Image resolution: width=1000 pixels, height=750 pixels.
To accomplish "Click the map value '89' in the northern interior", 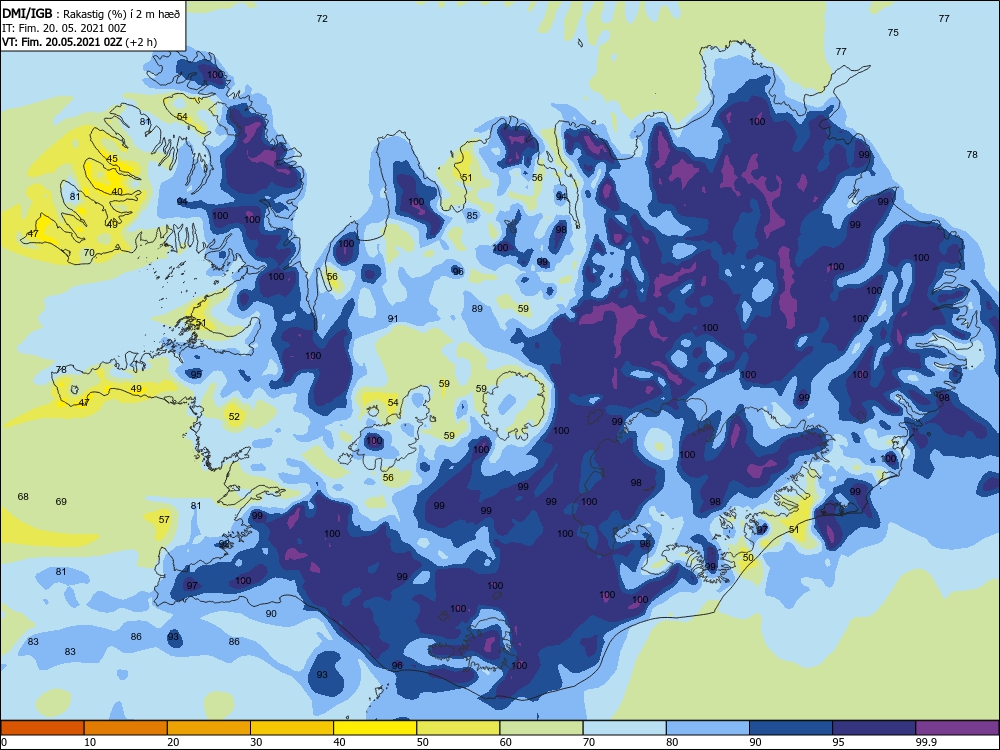I will tap(477, 309).
